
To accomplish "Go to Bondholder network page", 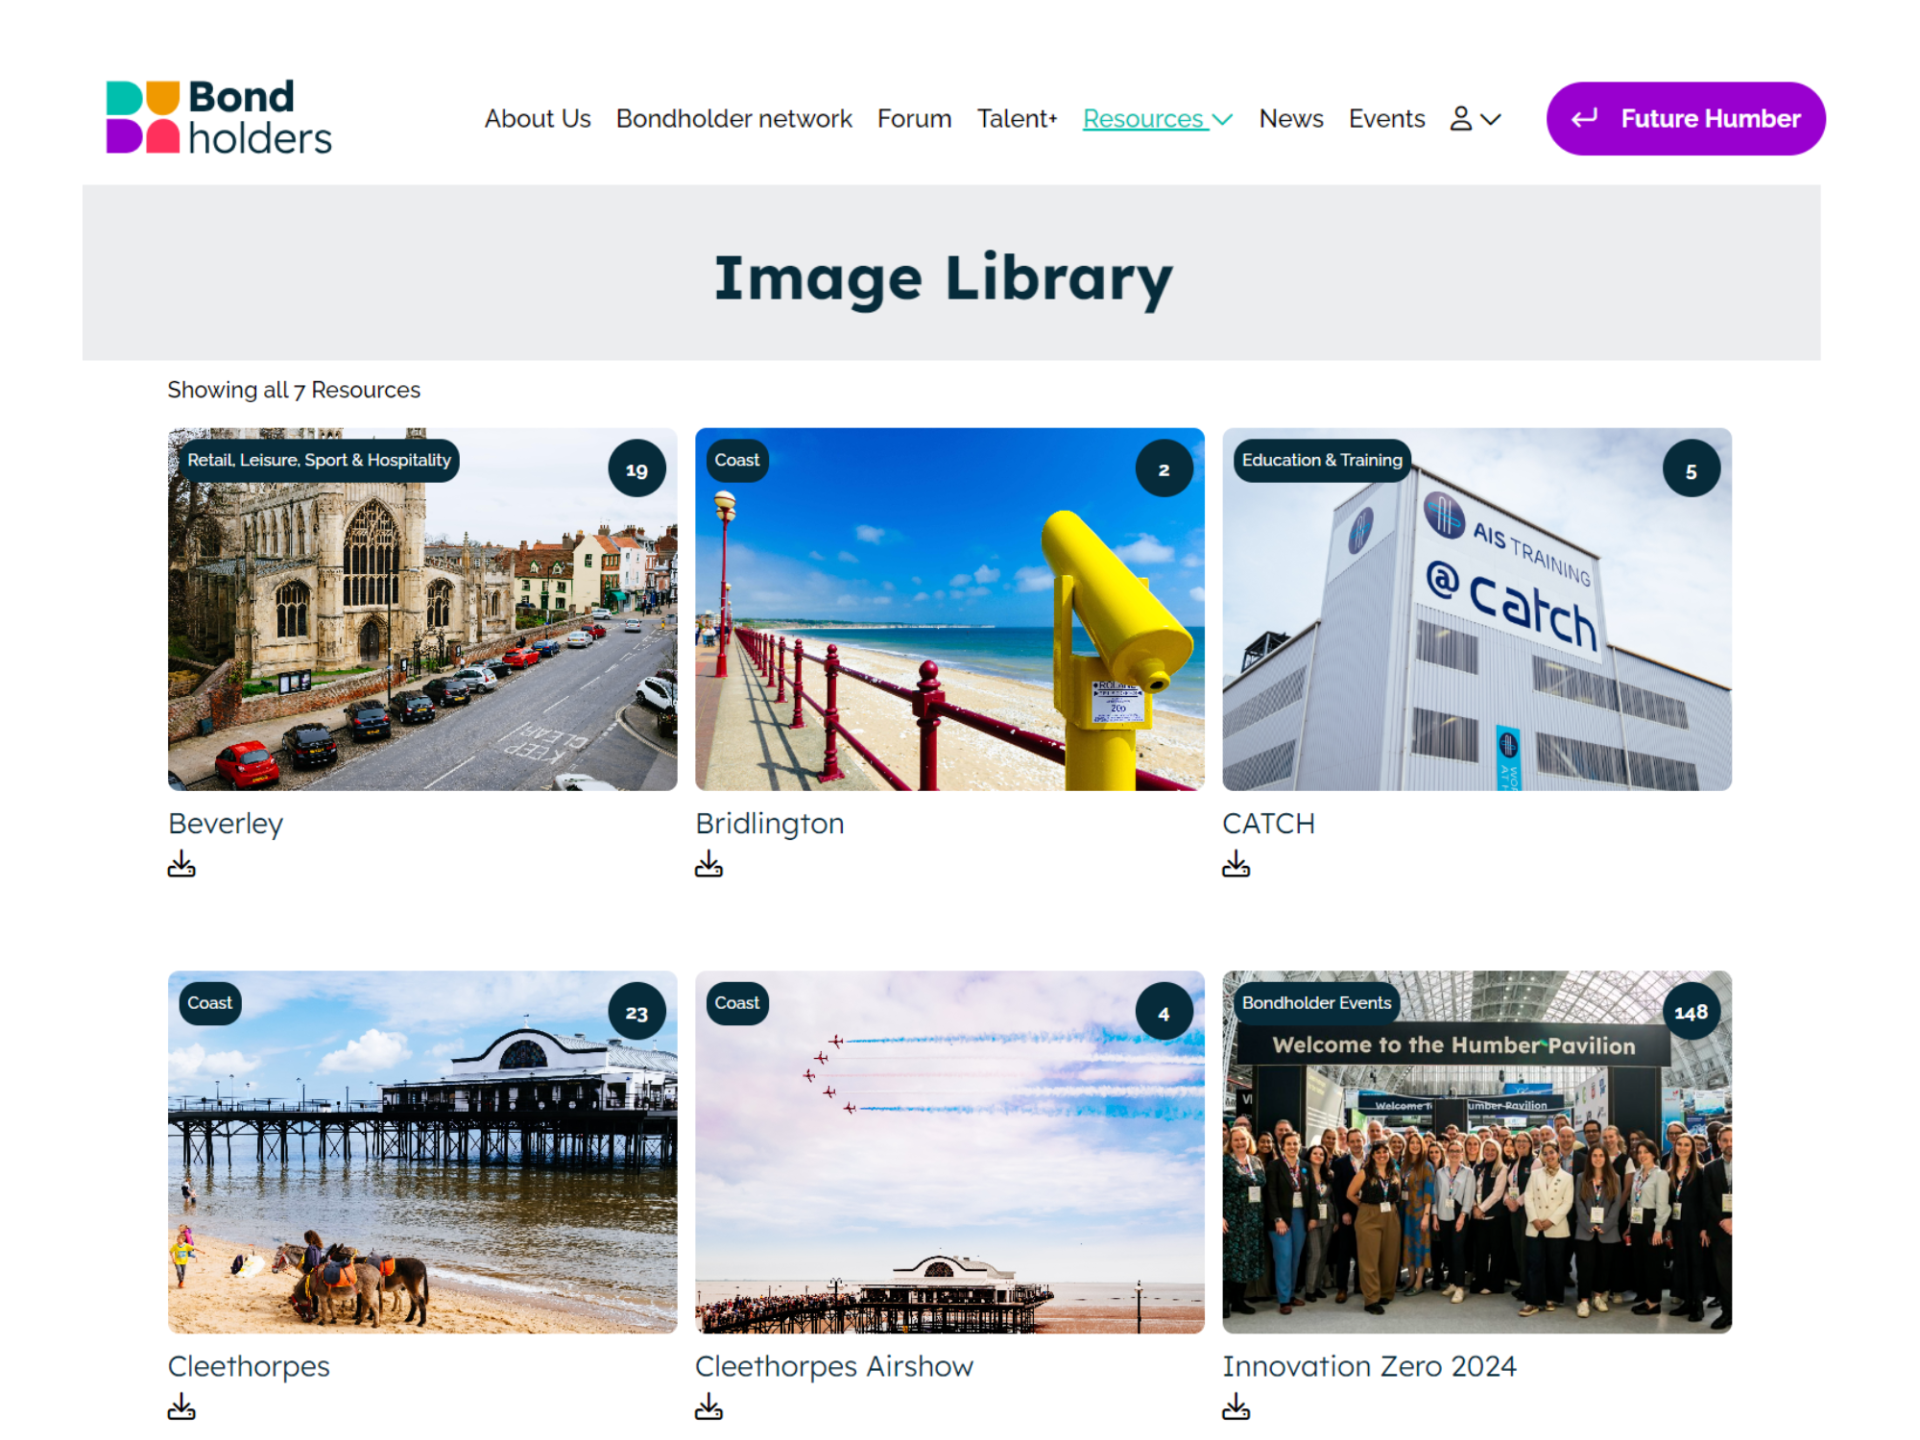I will point(733,119).
